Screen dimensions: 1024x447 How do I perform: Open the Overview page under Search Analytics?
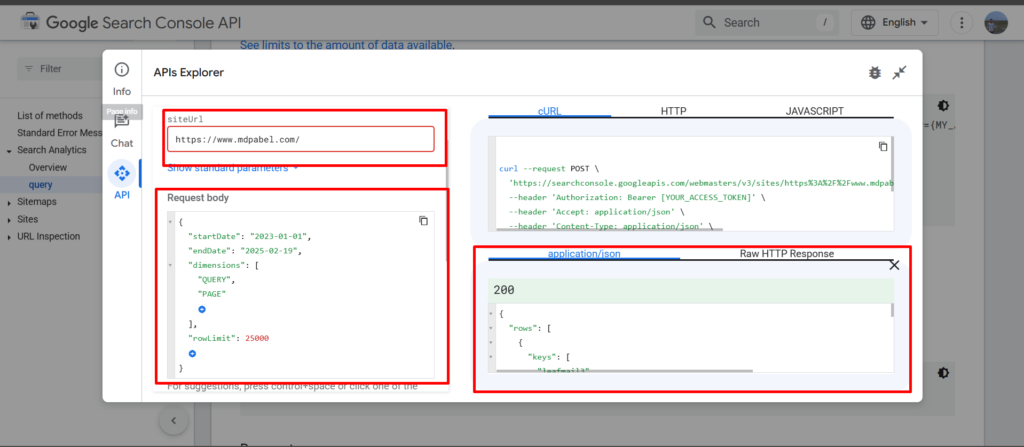pyautogui.click(x=48, y=167)
